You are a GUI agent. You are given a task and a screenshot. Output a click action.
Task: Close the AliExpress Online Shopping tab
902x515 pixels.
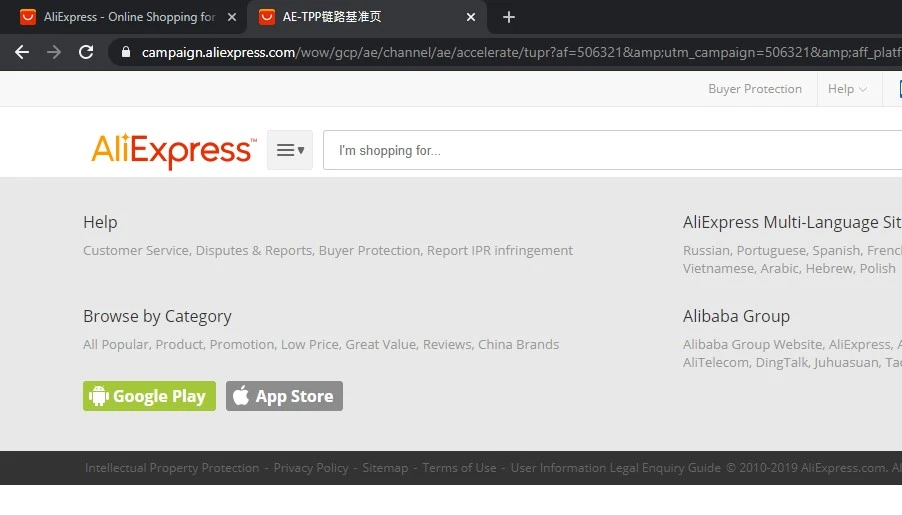tap(232, 17)
